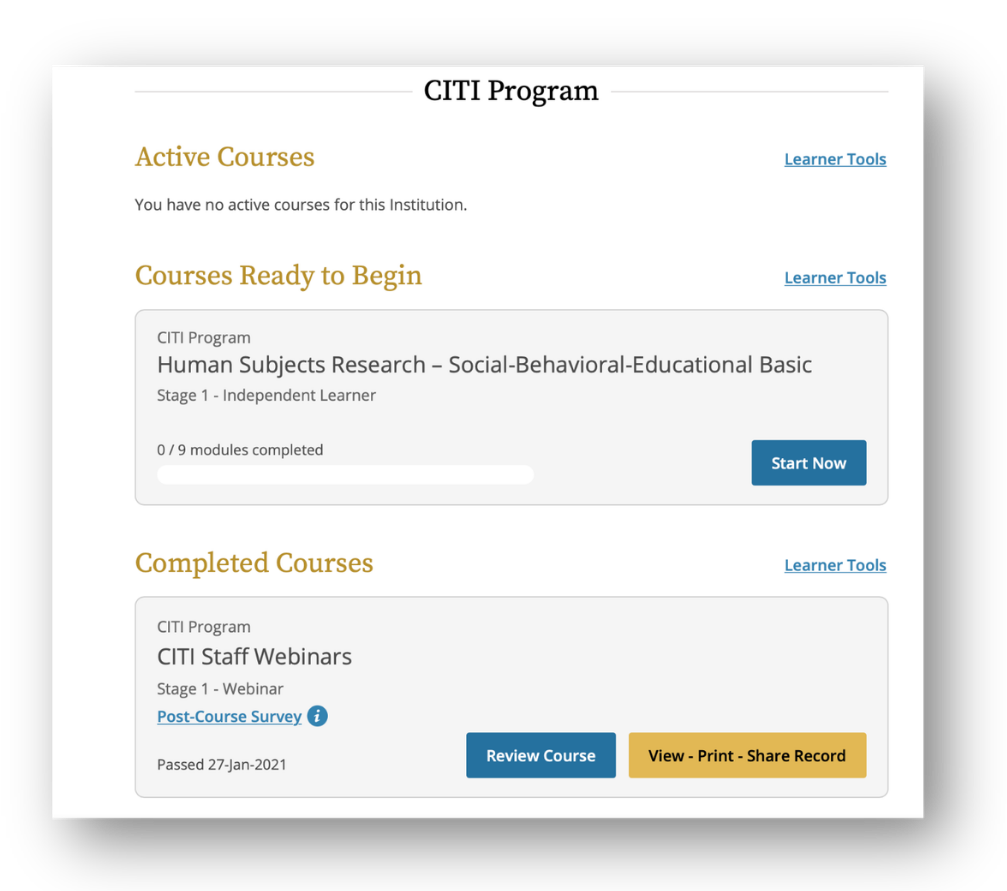Image resolution: width=1007 pixels, height=891 pixels.
Task: Click the modules completed progress bar
Action: point(346,474)
